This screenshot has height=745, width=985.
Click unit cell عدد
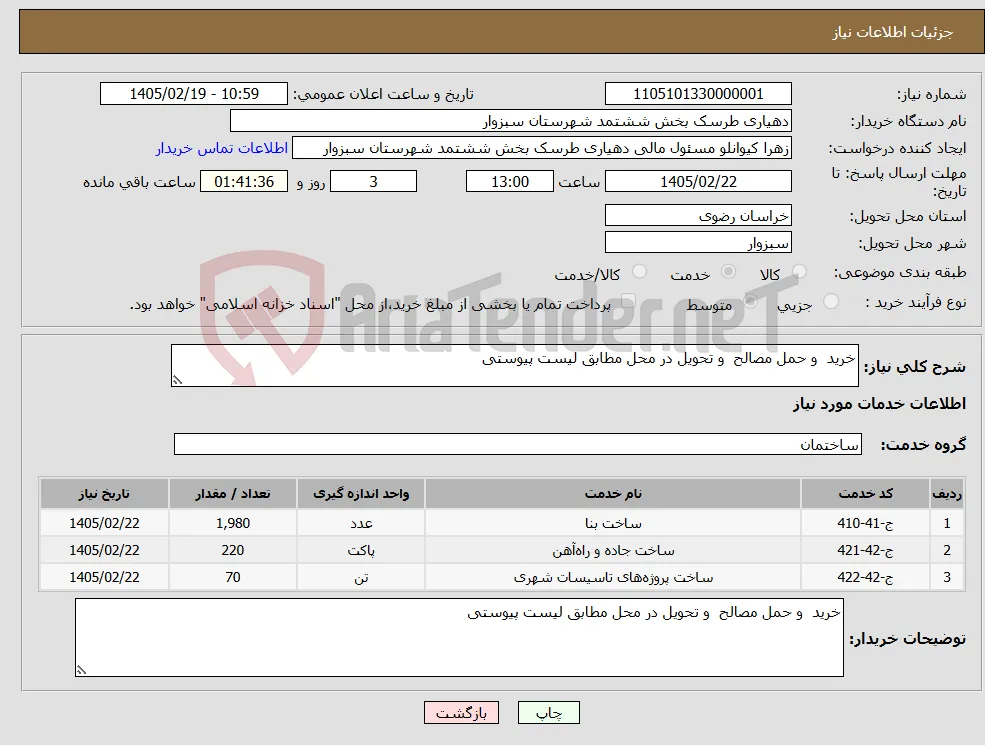[361, 523]
